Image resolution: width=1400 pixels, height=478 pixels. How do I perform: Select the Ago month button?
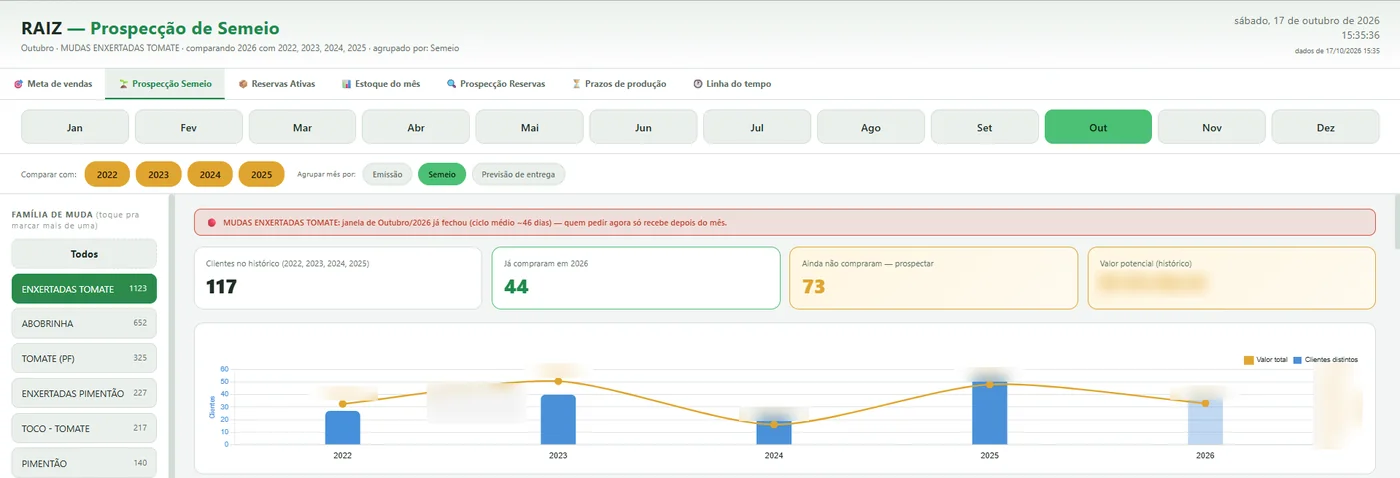coord(871,127)
